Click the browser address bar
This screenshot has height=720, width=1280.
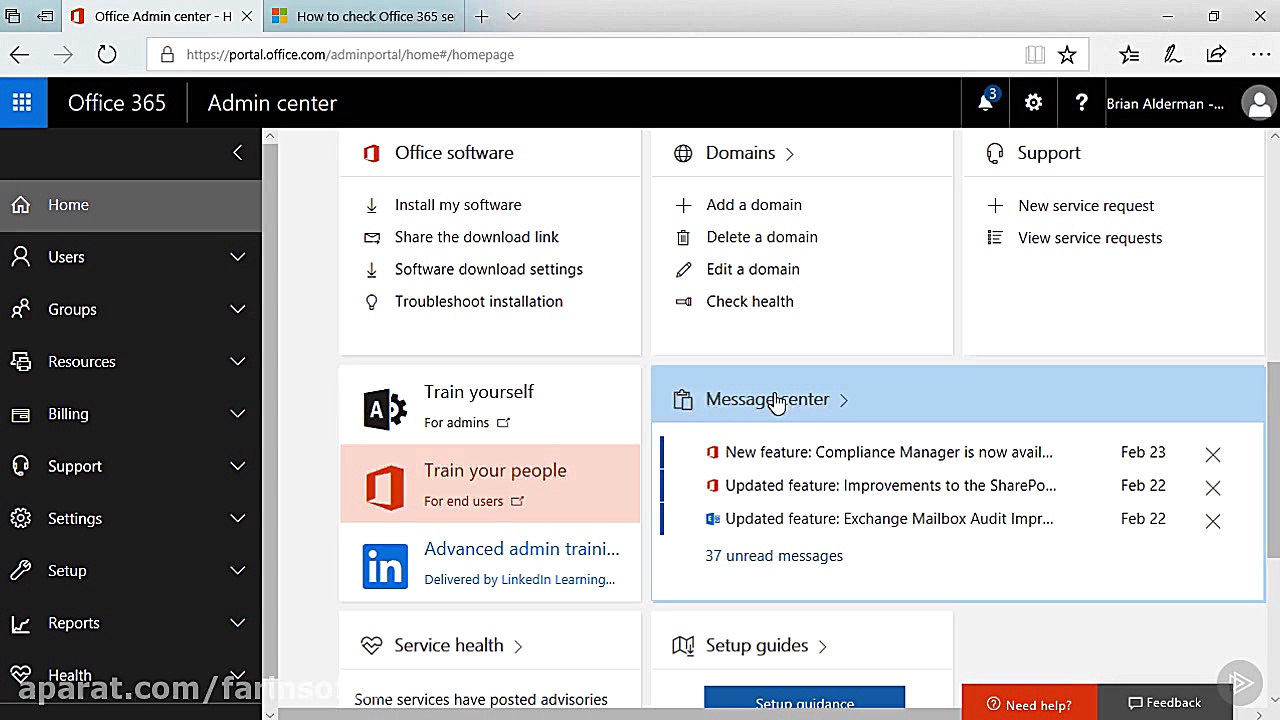[x=580, y=55]
